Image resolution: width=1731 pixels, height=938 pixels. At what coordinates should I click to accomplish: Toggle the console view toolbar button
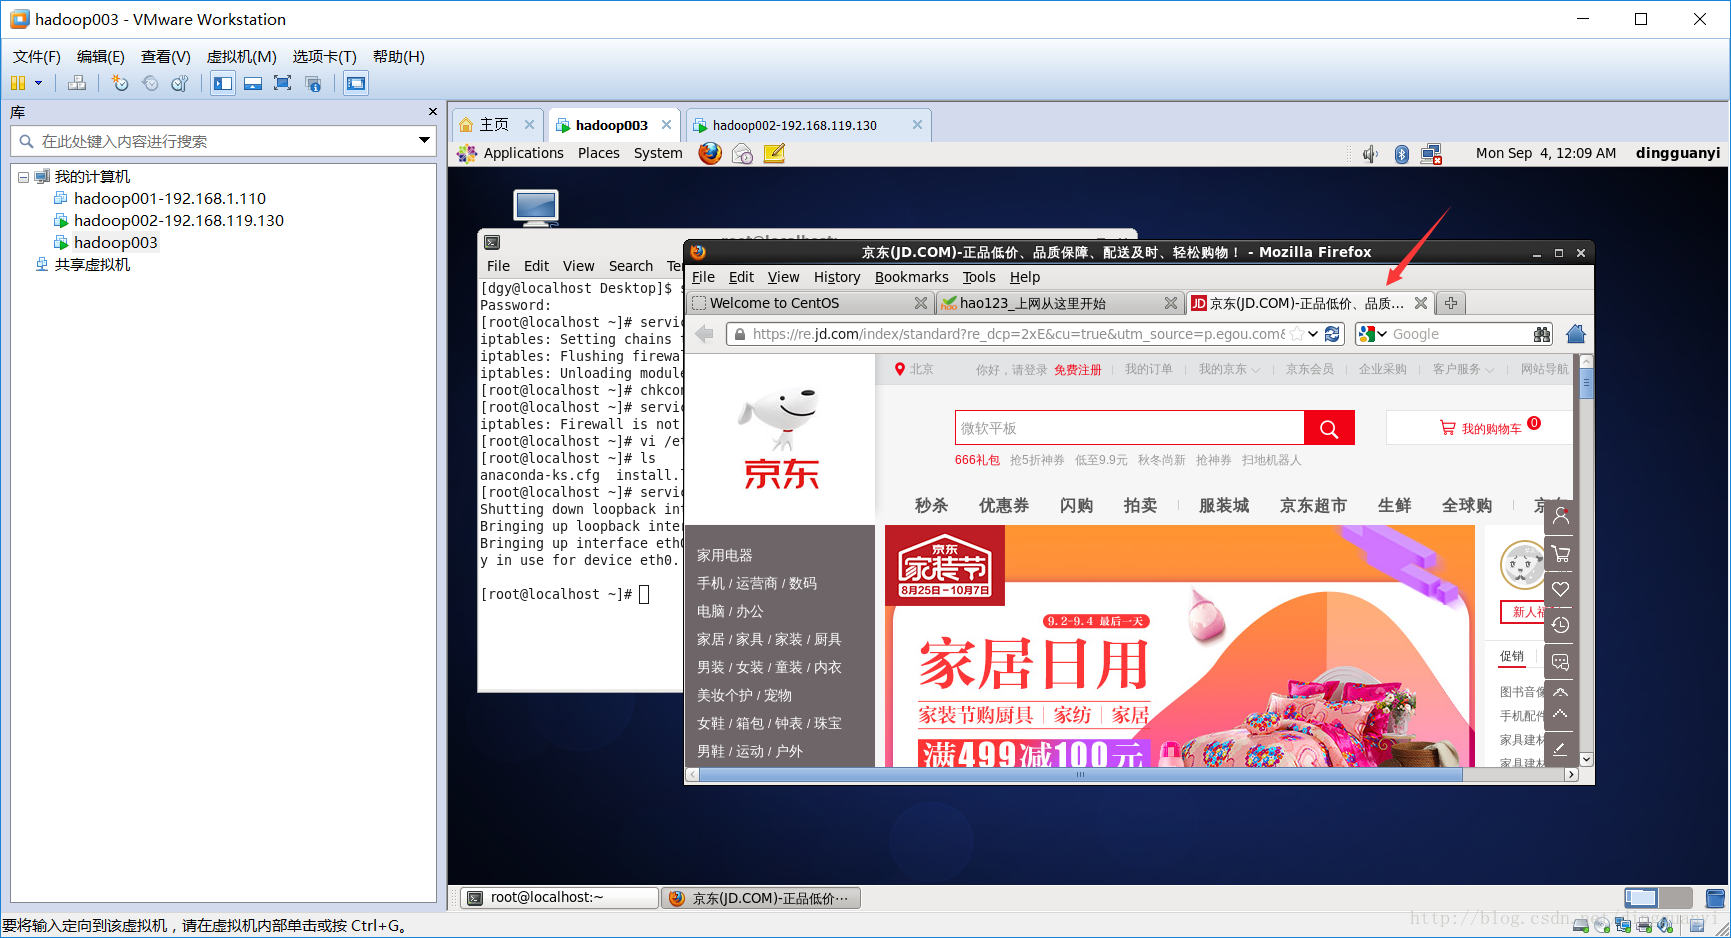356,83
